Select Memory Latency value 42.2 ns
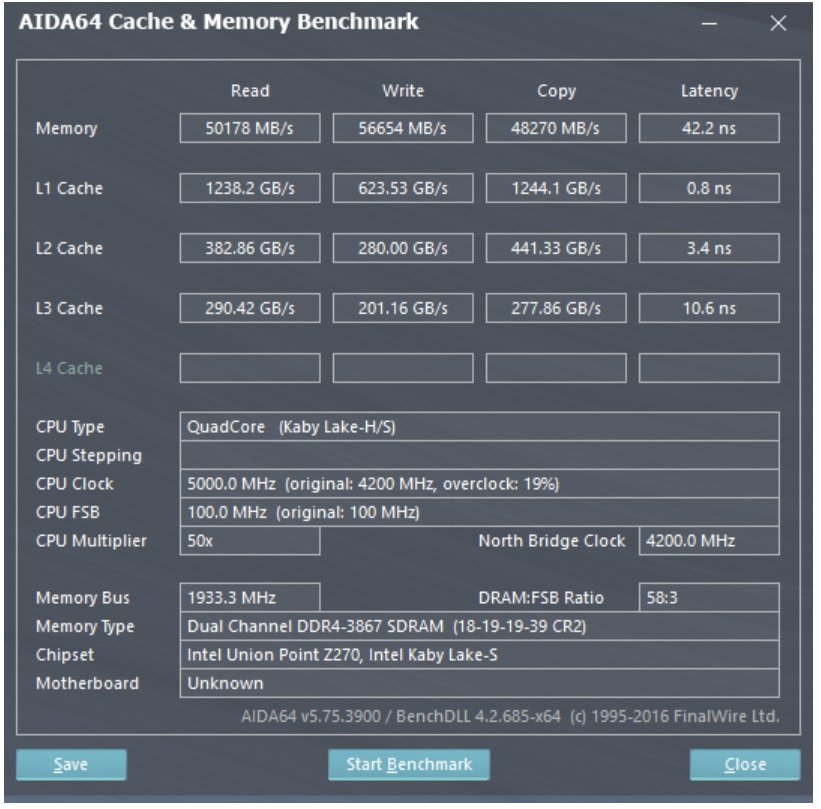 pos(709,128)
